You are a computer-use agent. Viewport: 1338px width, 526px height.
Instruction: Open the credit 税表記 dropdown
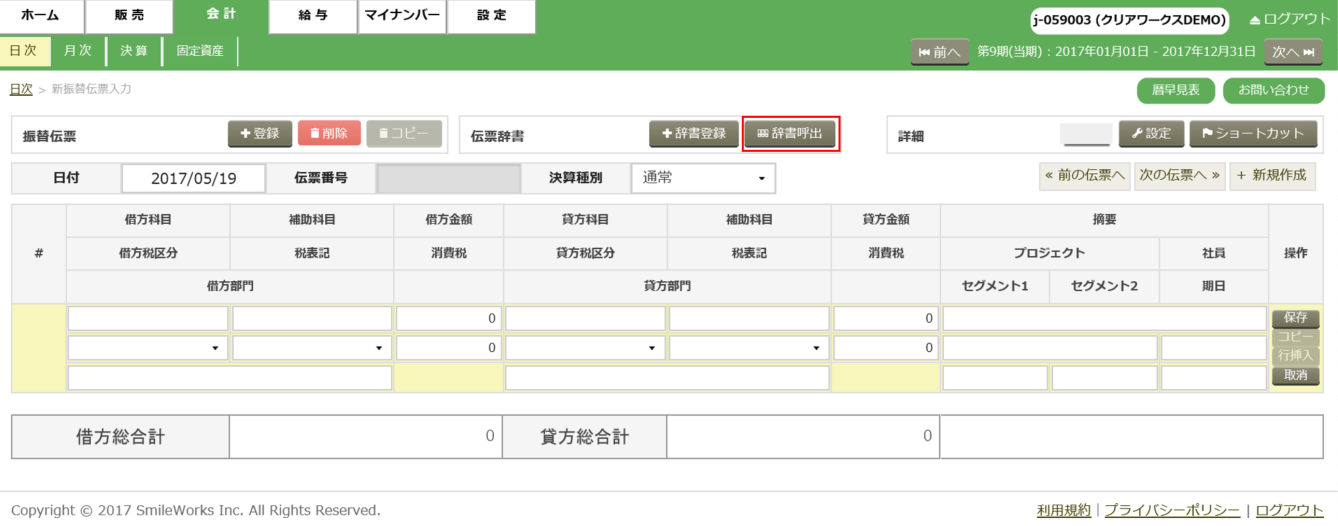(x=749, y=348)
